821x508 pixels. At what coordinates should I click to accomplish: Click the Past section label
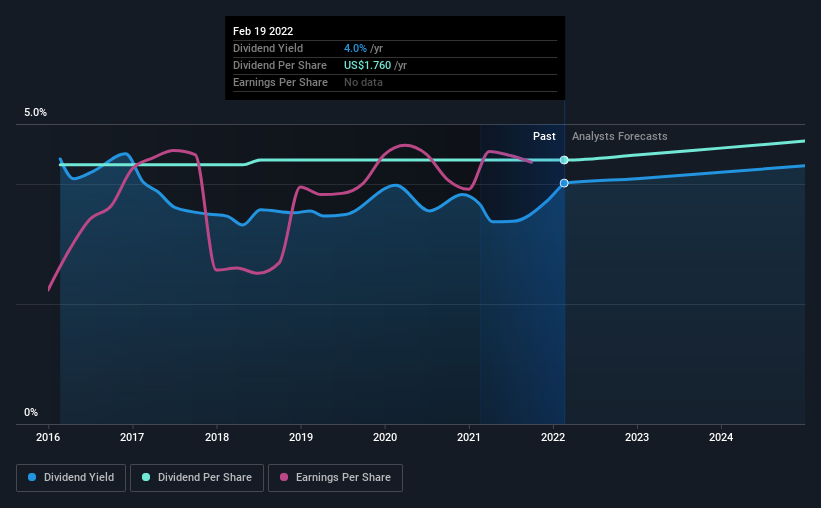[x=544, y=136]
